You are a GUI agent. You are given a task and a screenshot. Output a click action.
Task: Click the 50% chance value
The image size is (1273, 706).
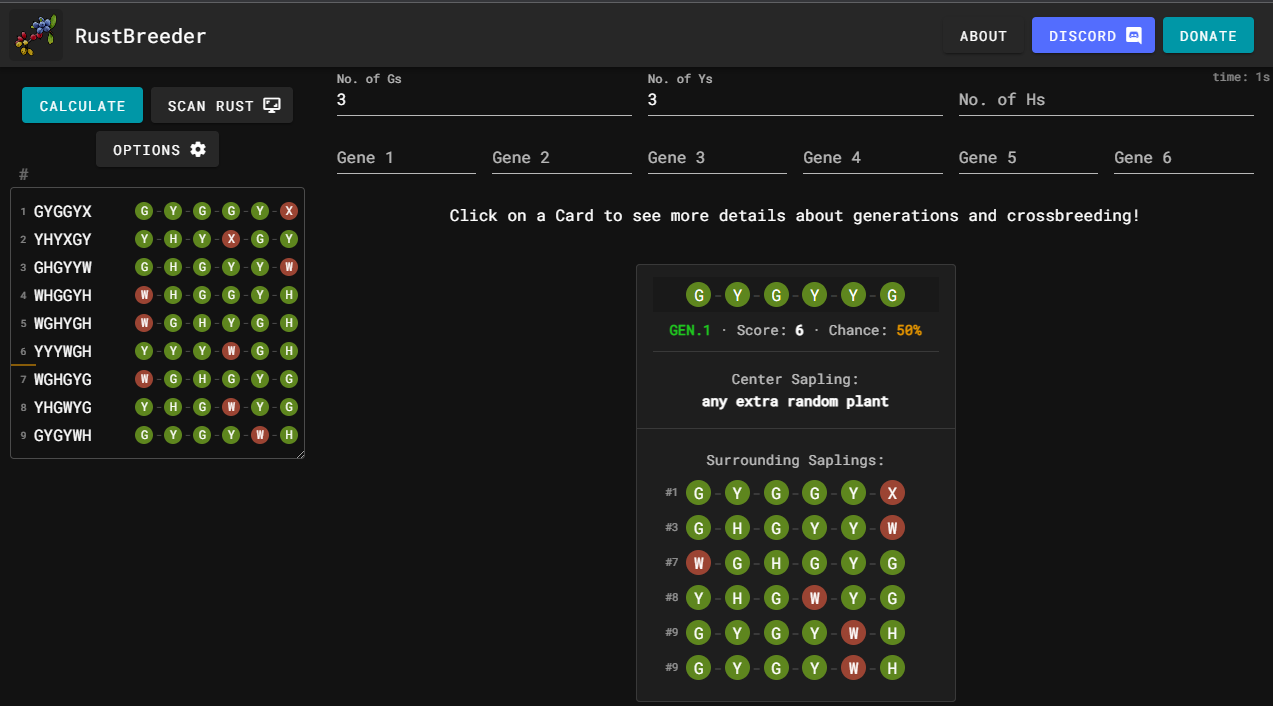909,330
